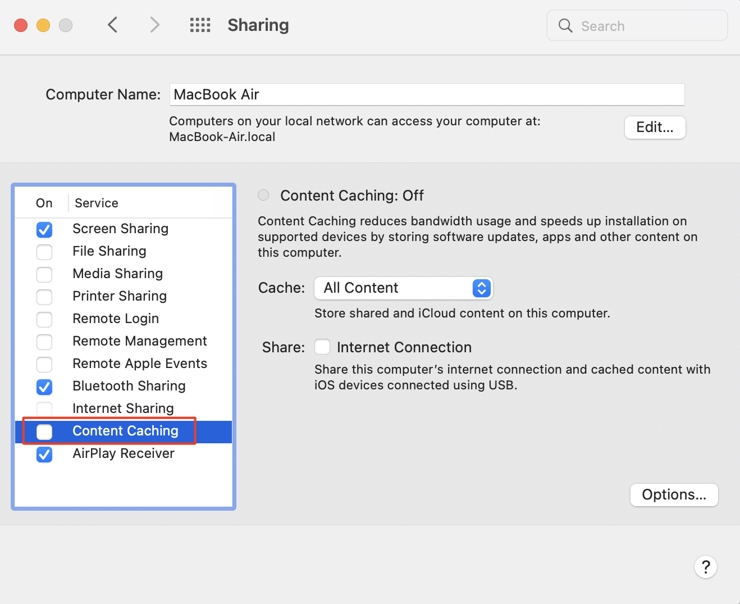Viewport: 740px width, 604px height.
Task: Uncheck the AirPlay Receiver checkbox
Action: (x=44, y=454)
